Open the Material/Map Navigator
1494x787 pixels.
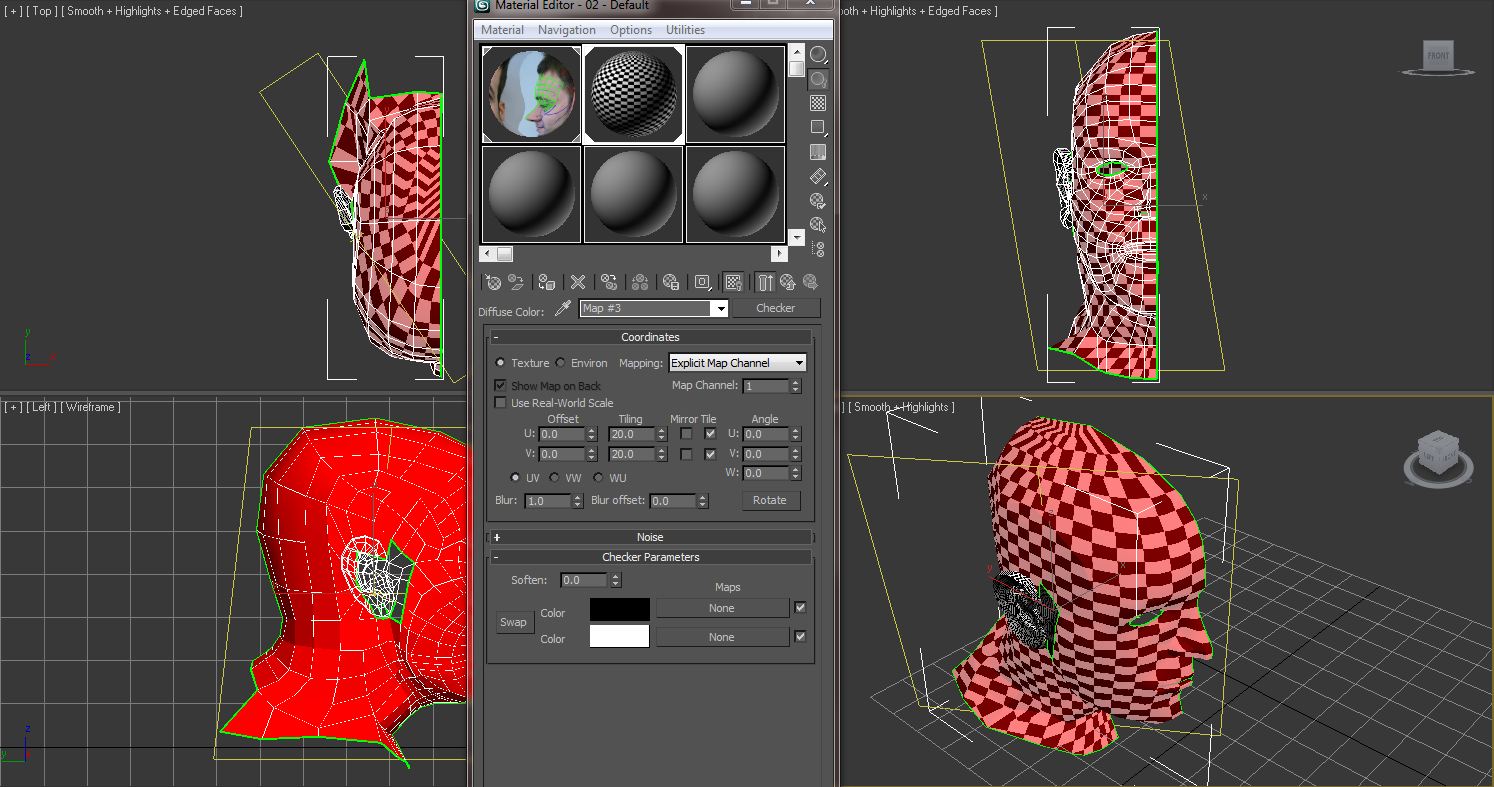[x=817, y=249]
